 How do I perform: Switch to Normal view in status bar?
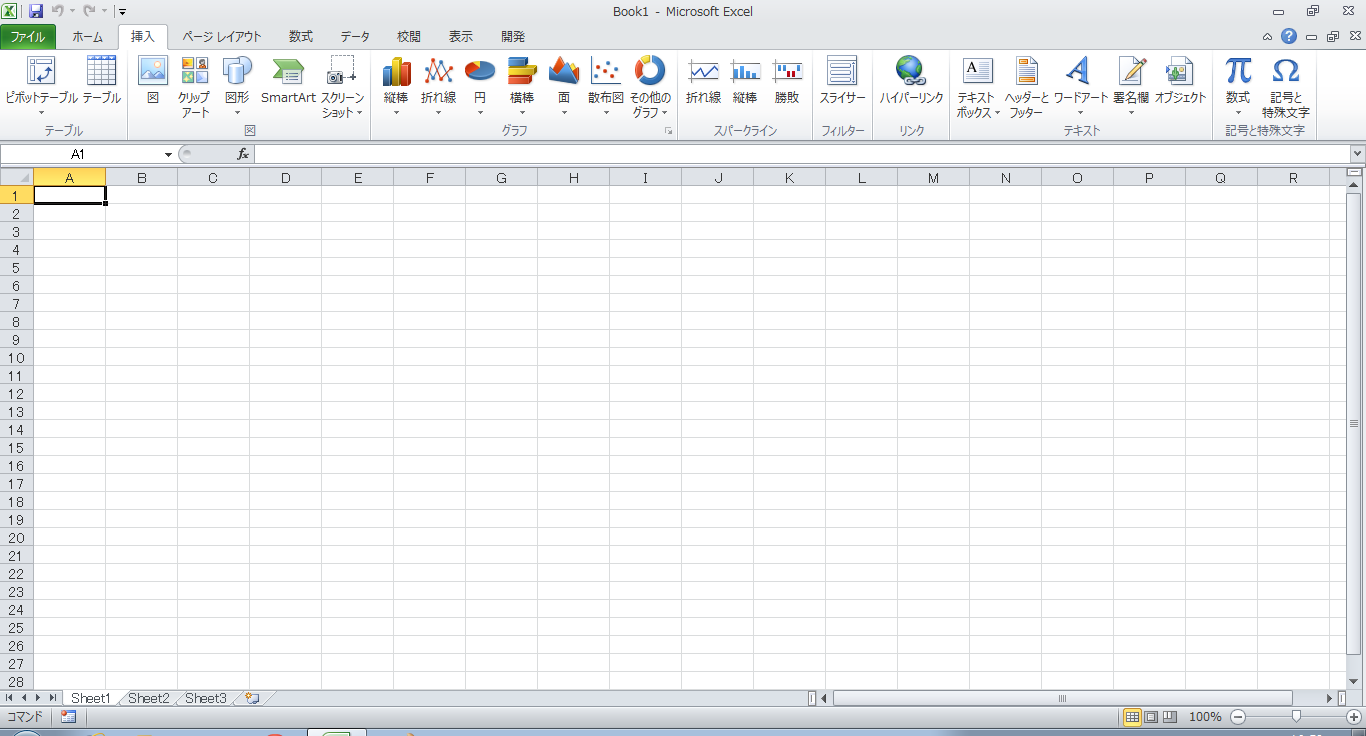tap(1133, 717)
